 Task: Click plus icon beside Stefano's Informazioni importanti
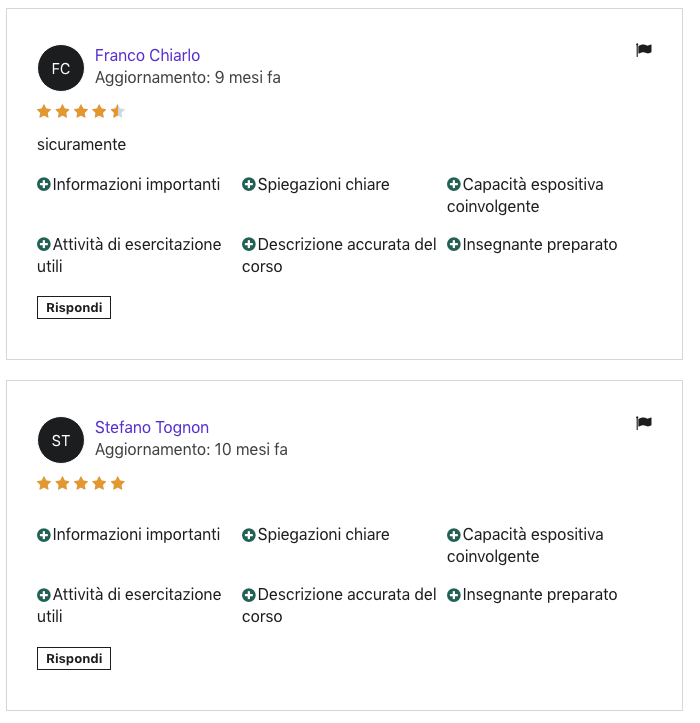coord(44,535)
